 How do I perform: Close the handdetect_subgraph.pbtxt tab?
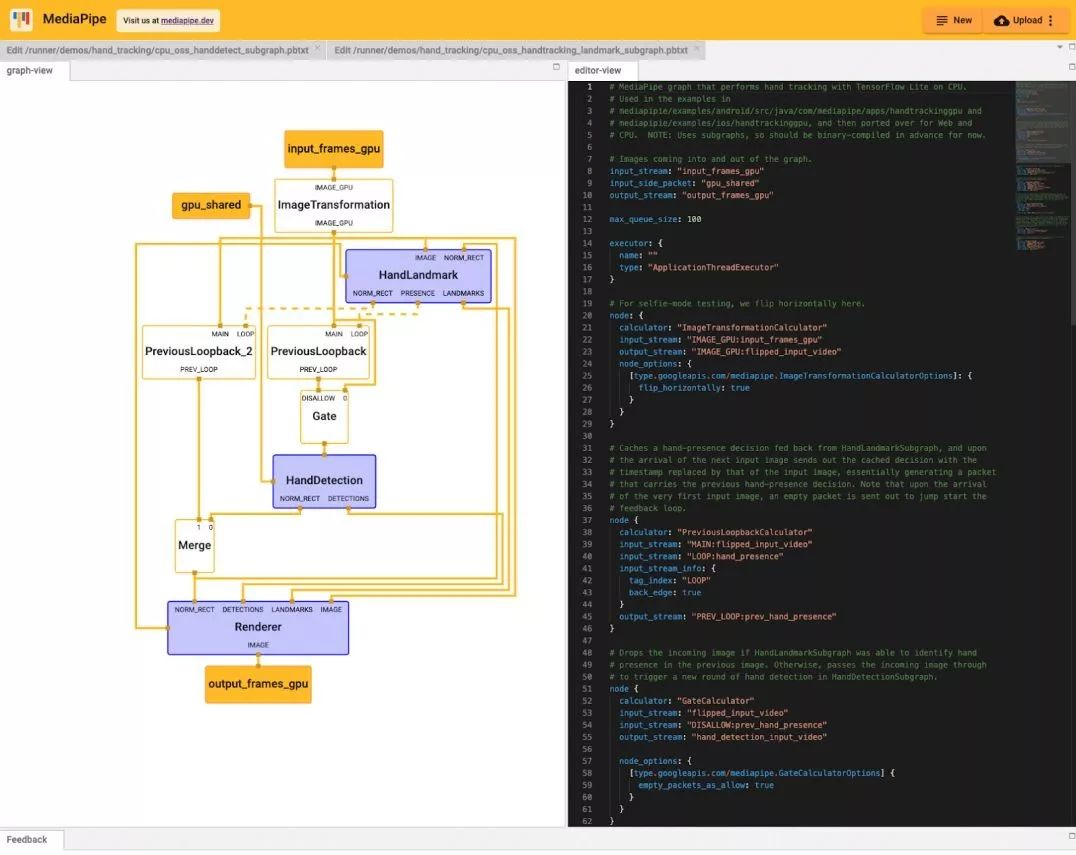[x=318, y=48]
